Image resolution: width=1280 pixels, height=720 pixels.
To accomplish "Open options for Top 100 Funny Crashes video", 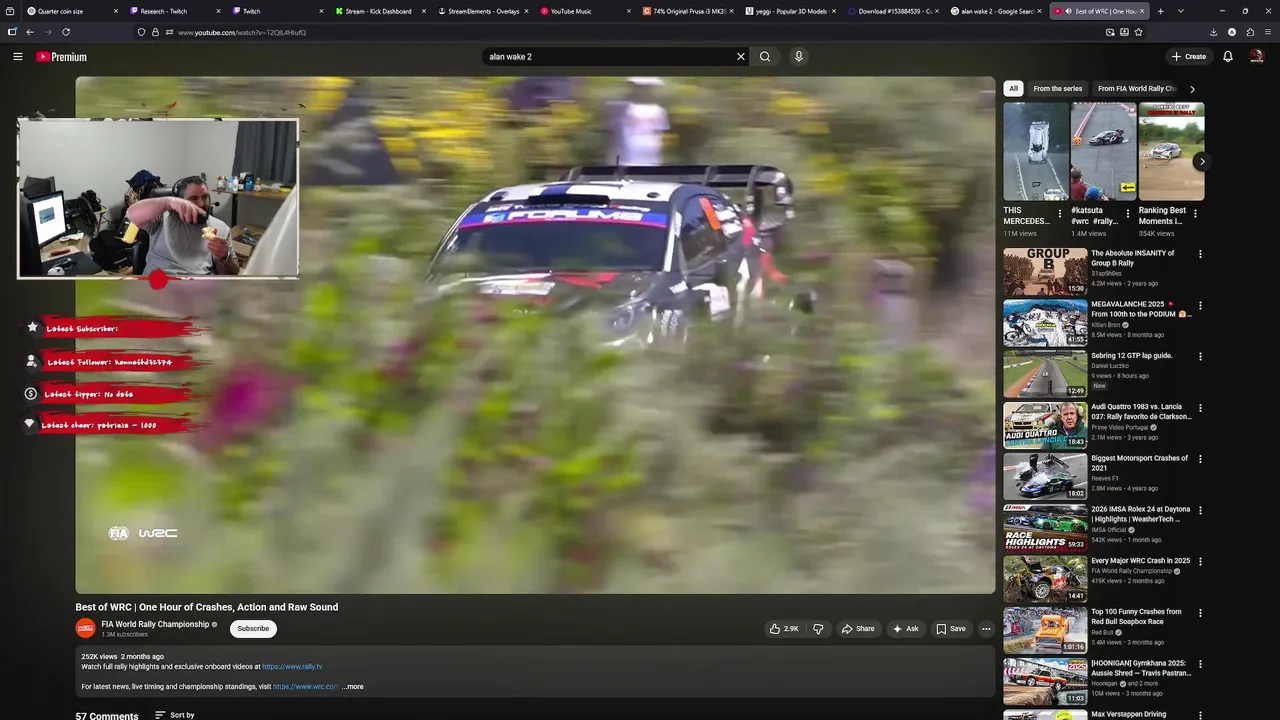I will pos(1200,612).
